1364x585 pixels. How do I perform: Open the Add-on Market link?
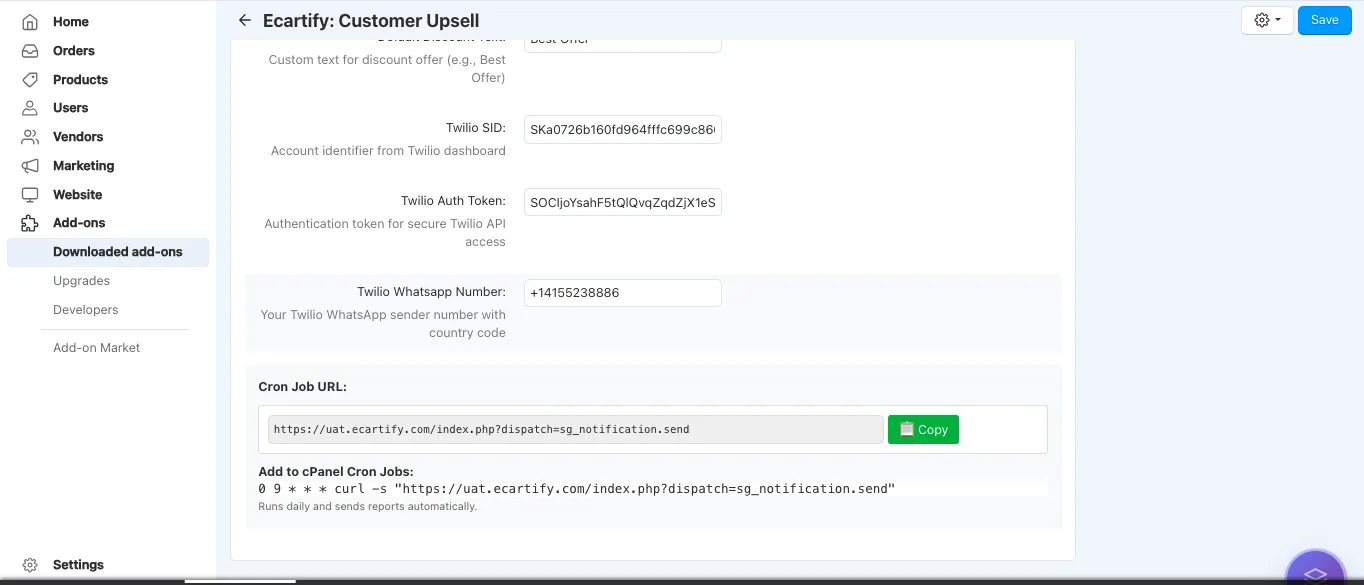point(96,348)
